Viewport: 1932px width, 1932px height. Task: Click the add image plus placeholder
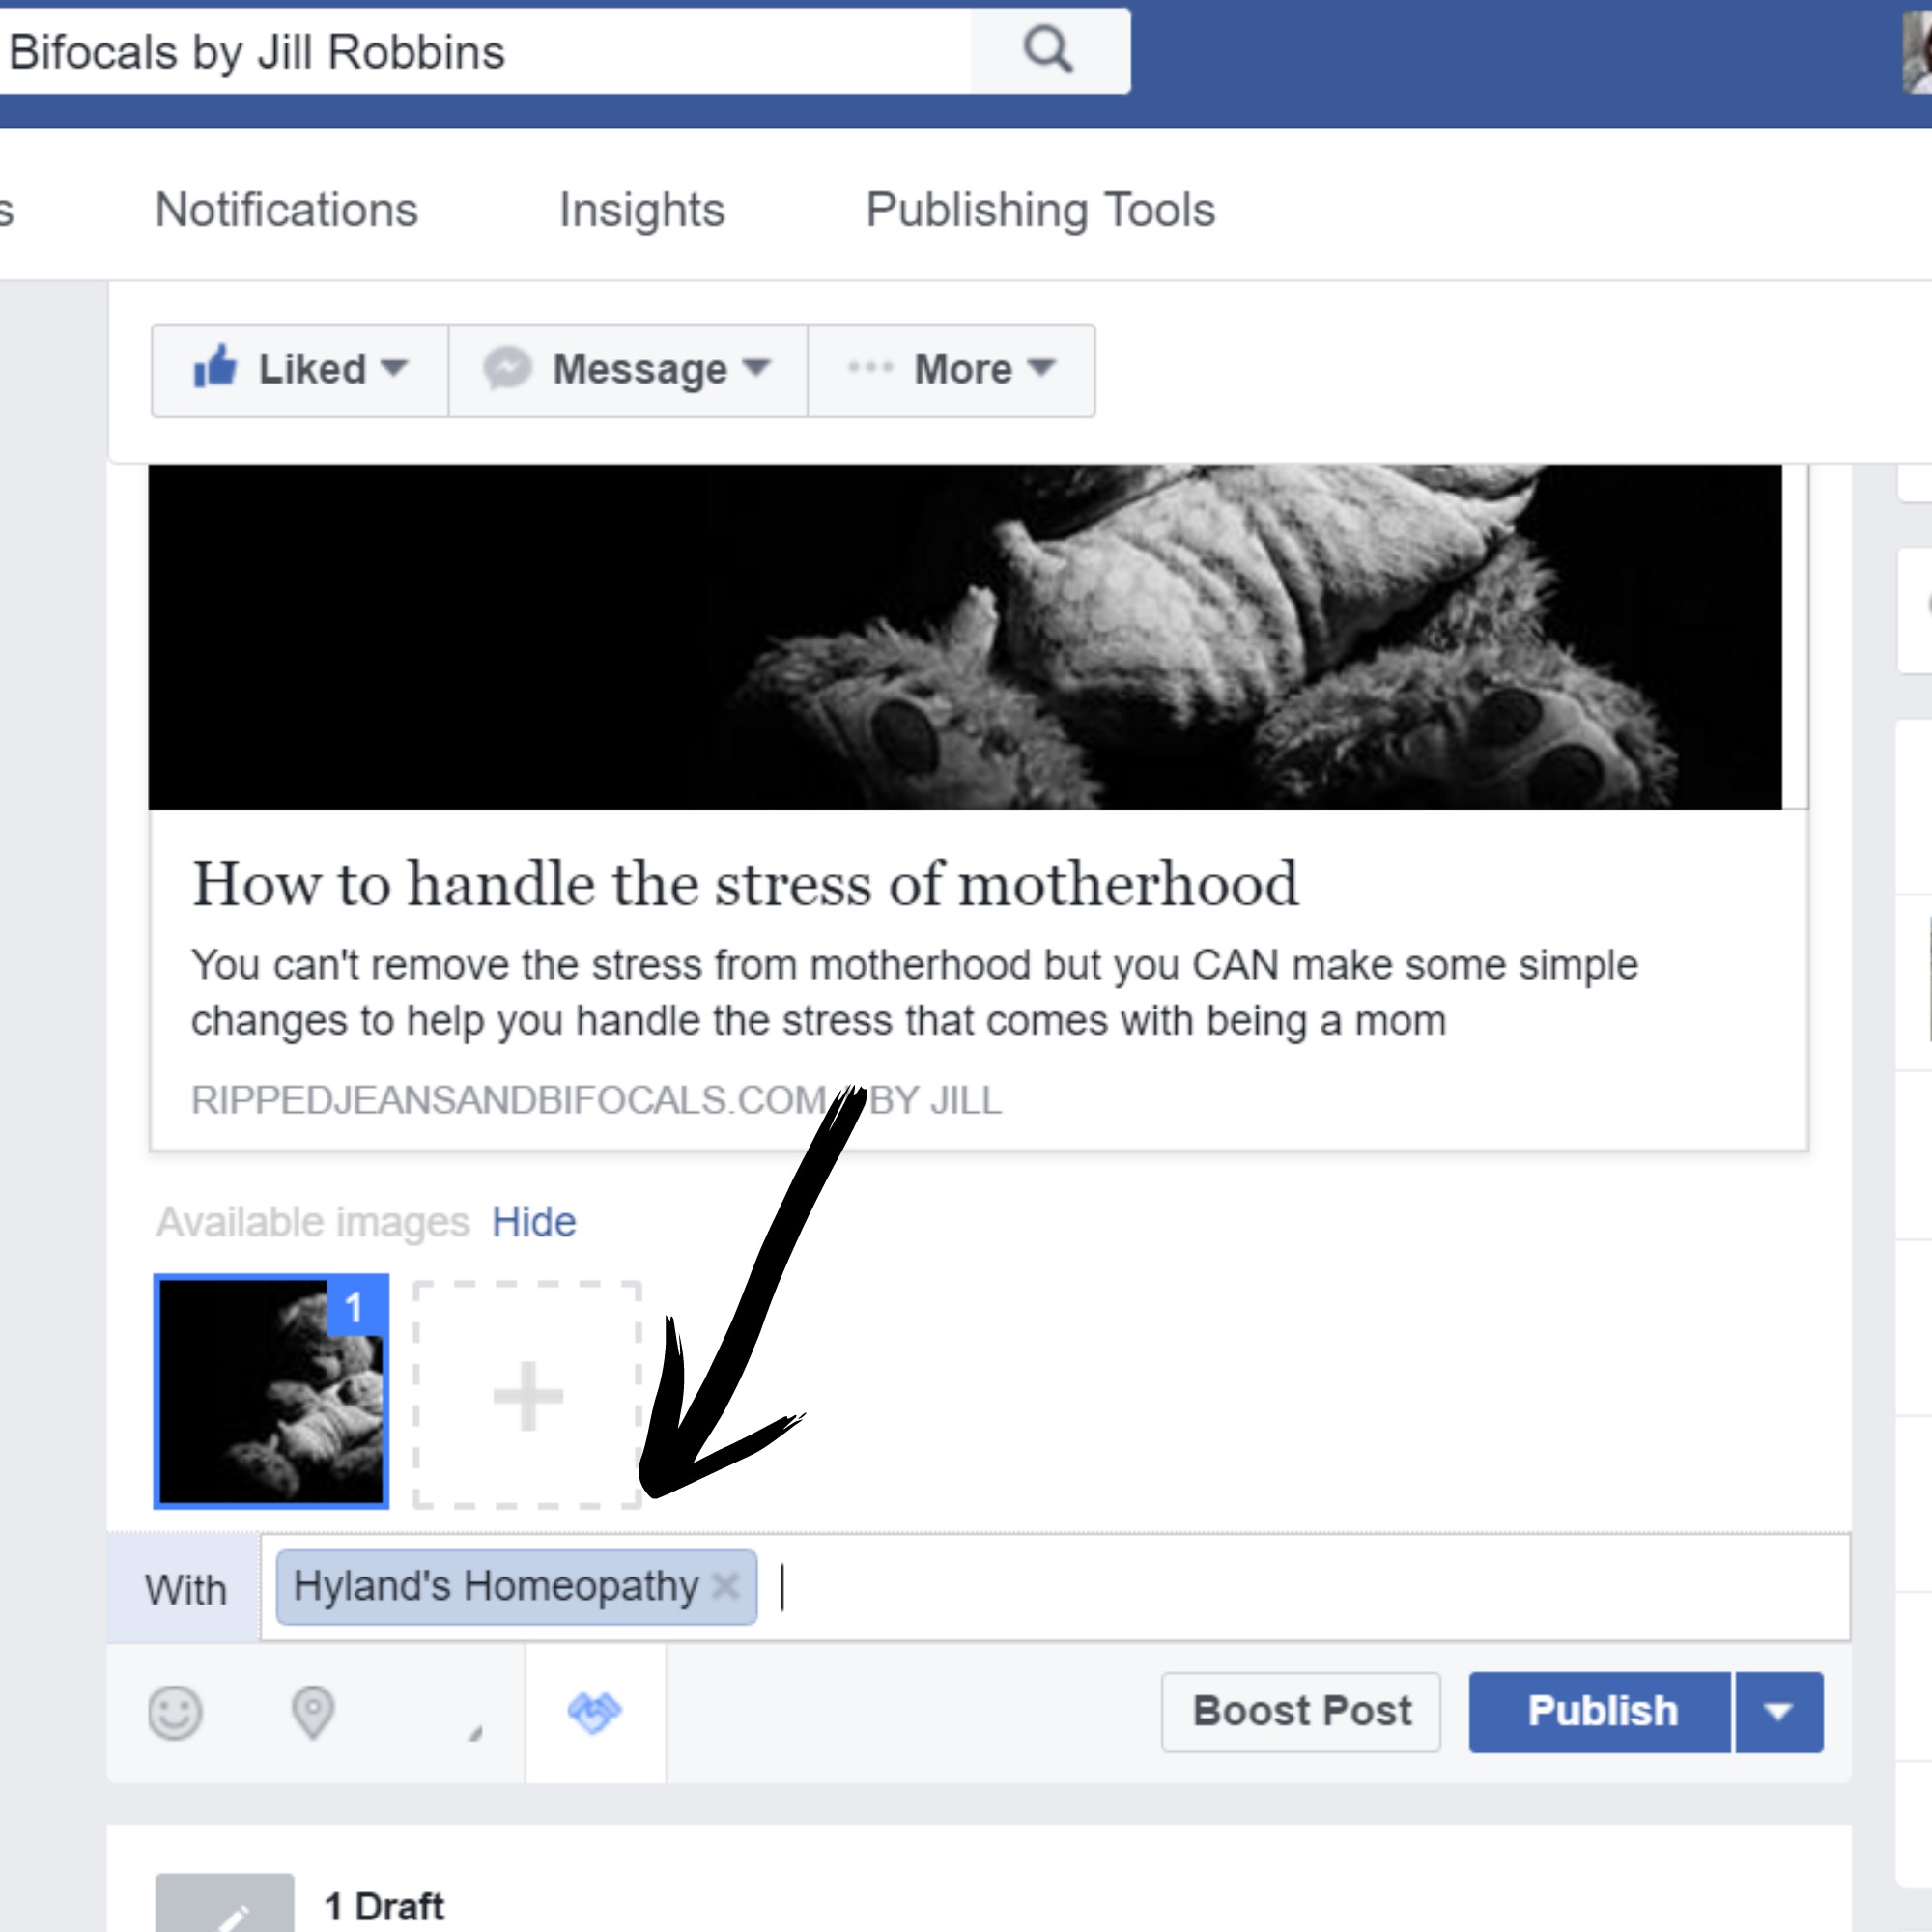[527, 1395]
